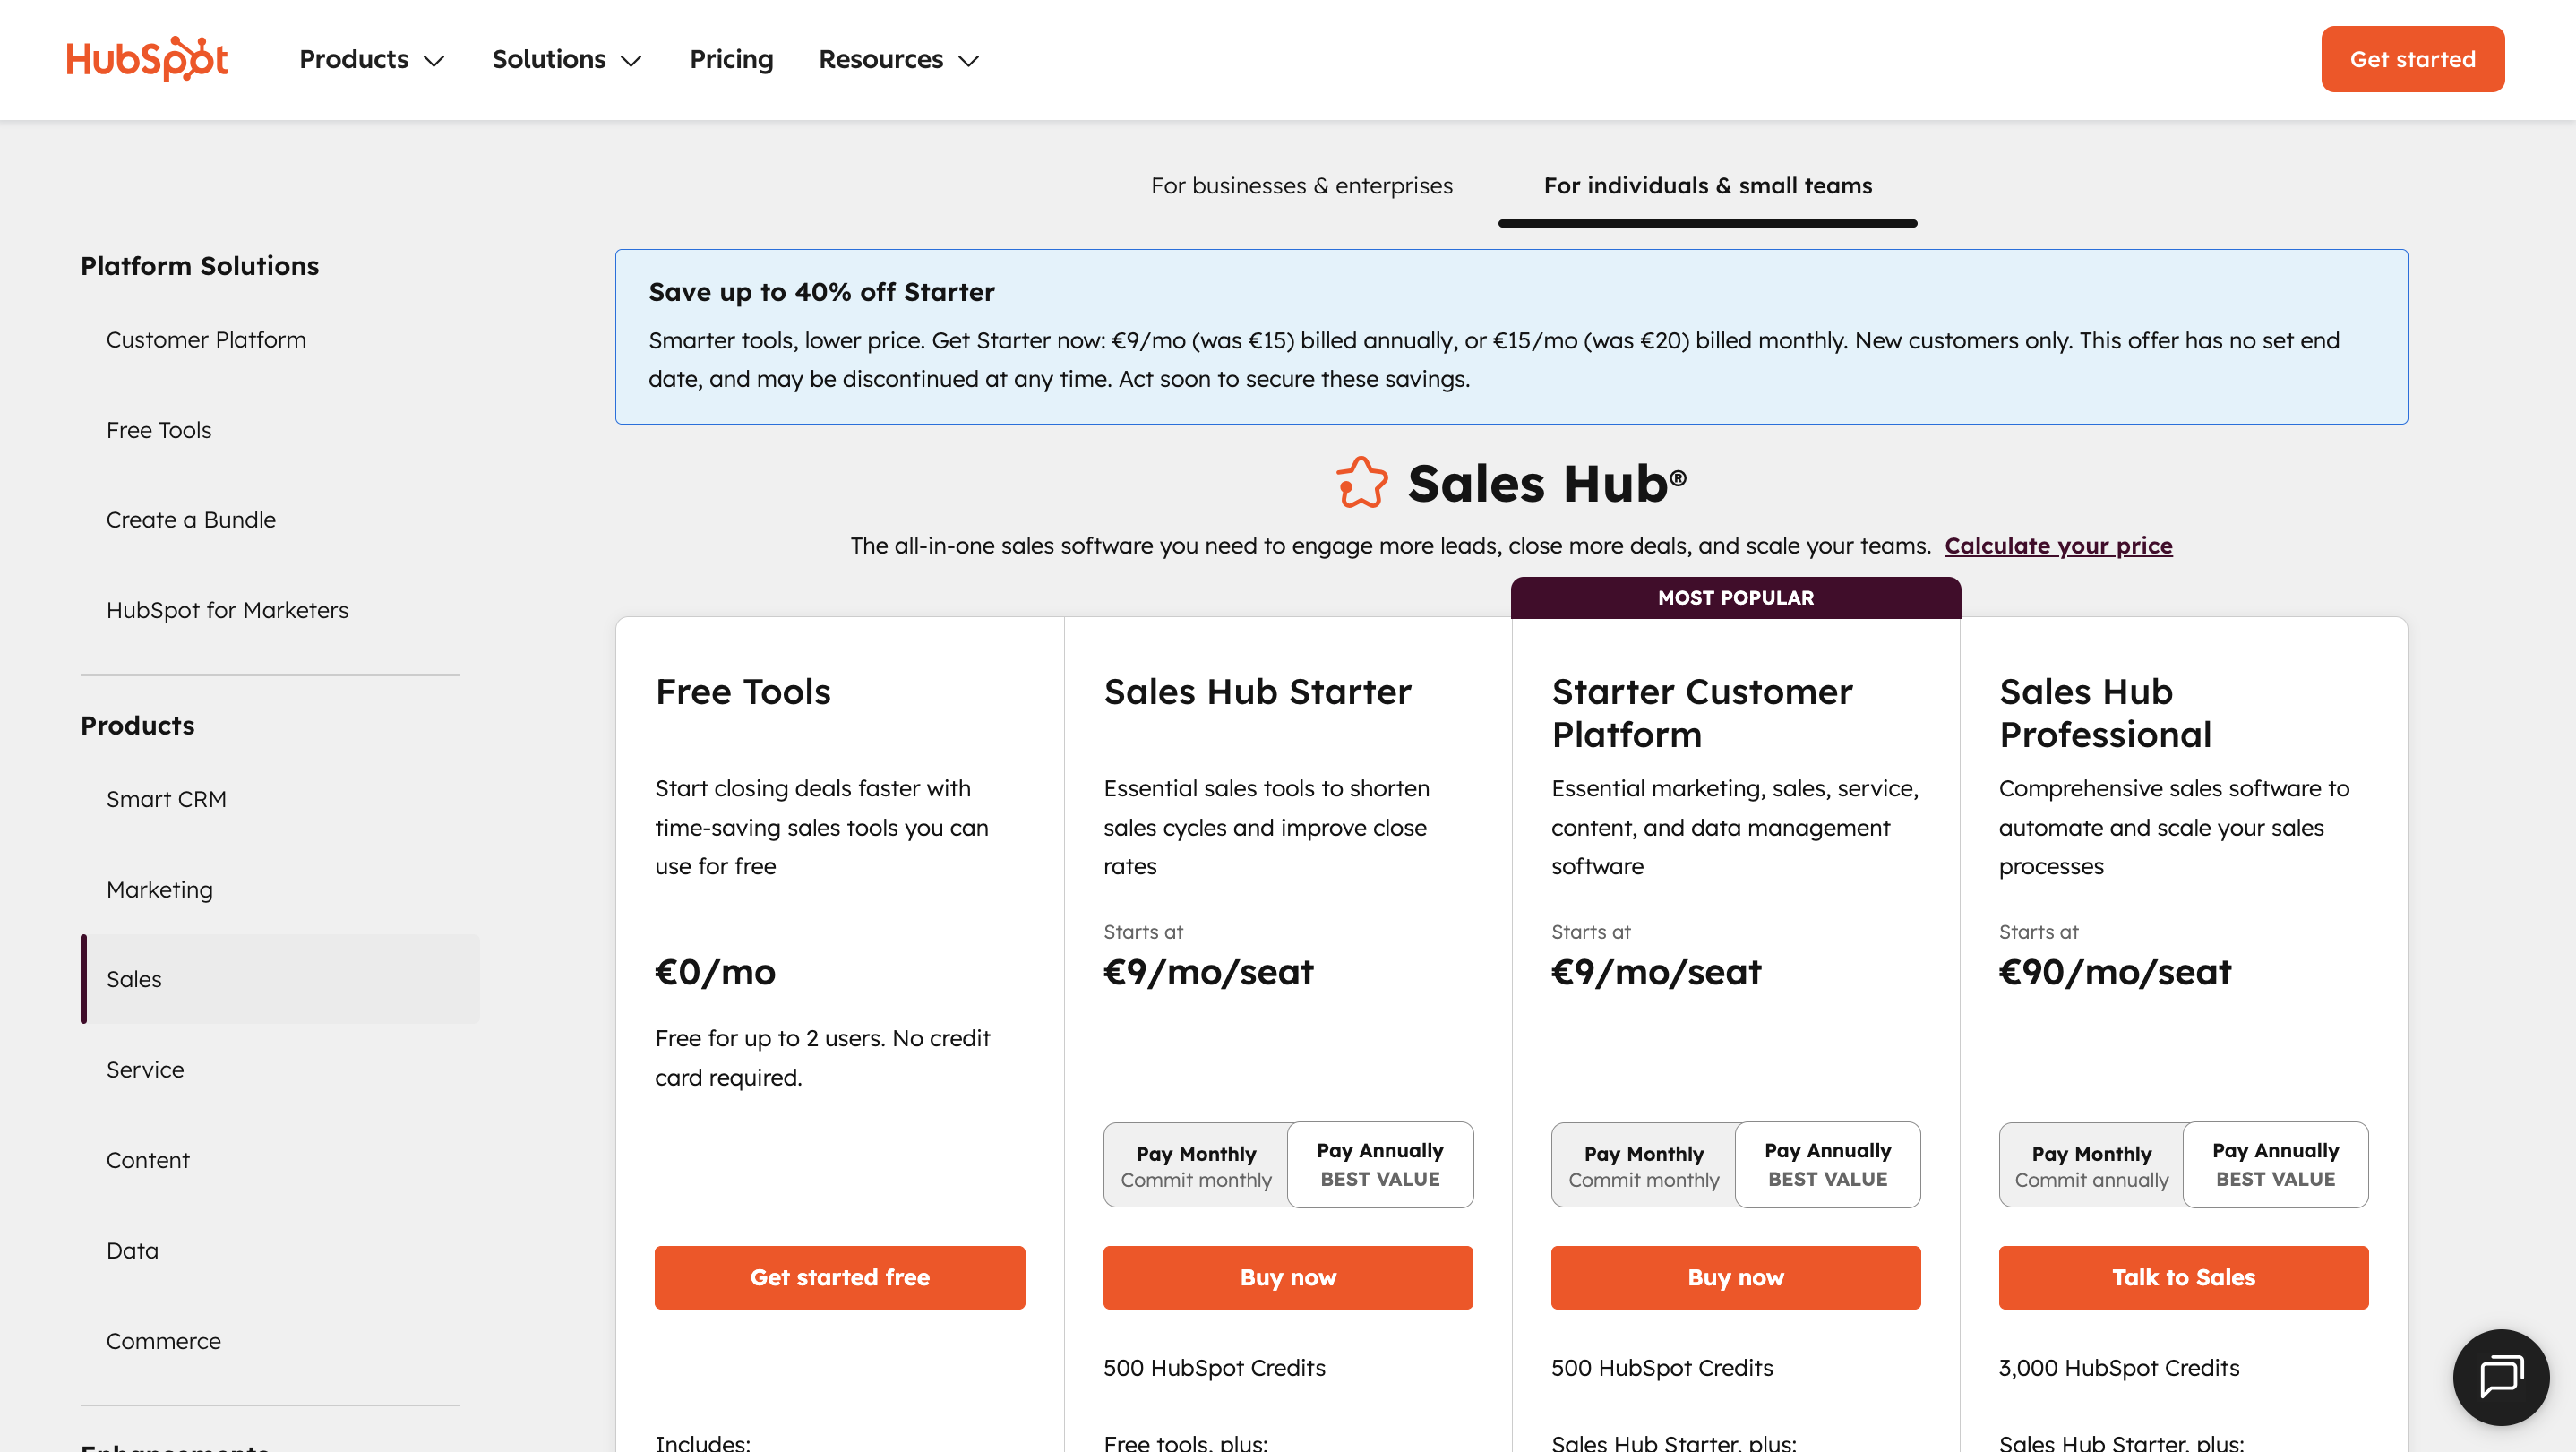Click the Save up to 40% off Starter heading
This screenshot has height=1452, width=2576.
pos(821,292)
